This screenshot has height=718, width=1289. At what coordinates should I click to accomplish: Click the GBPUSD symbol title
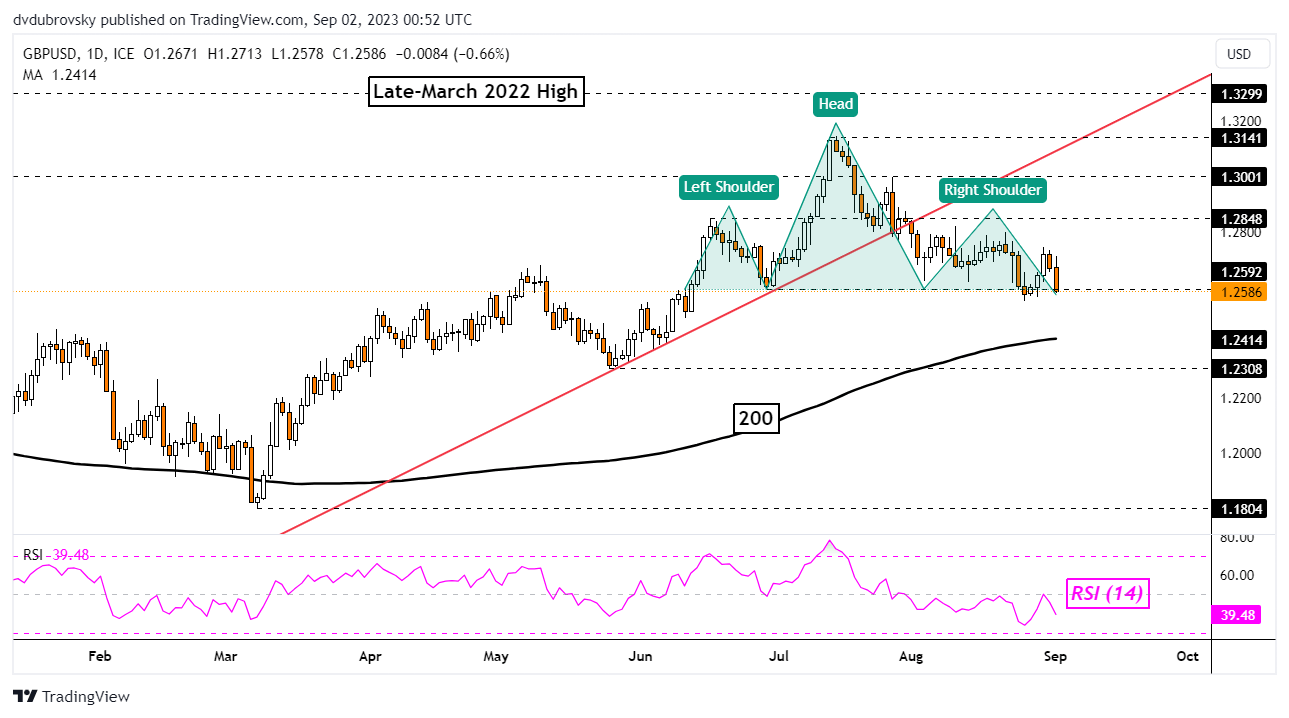[x=47, y=53]
